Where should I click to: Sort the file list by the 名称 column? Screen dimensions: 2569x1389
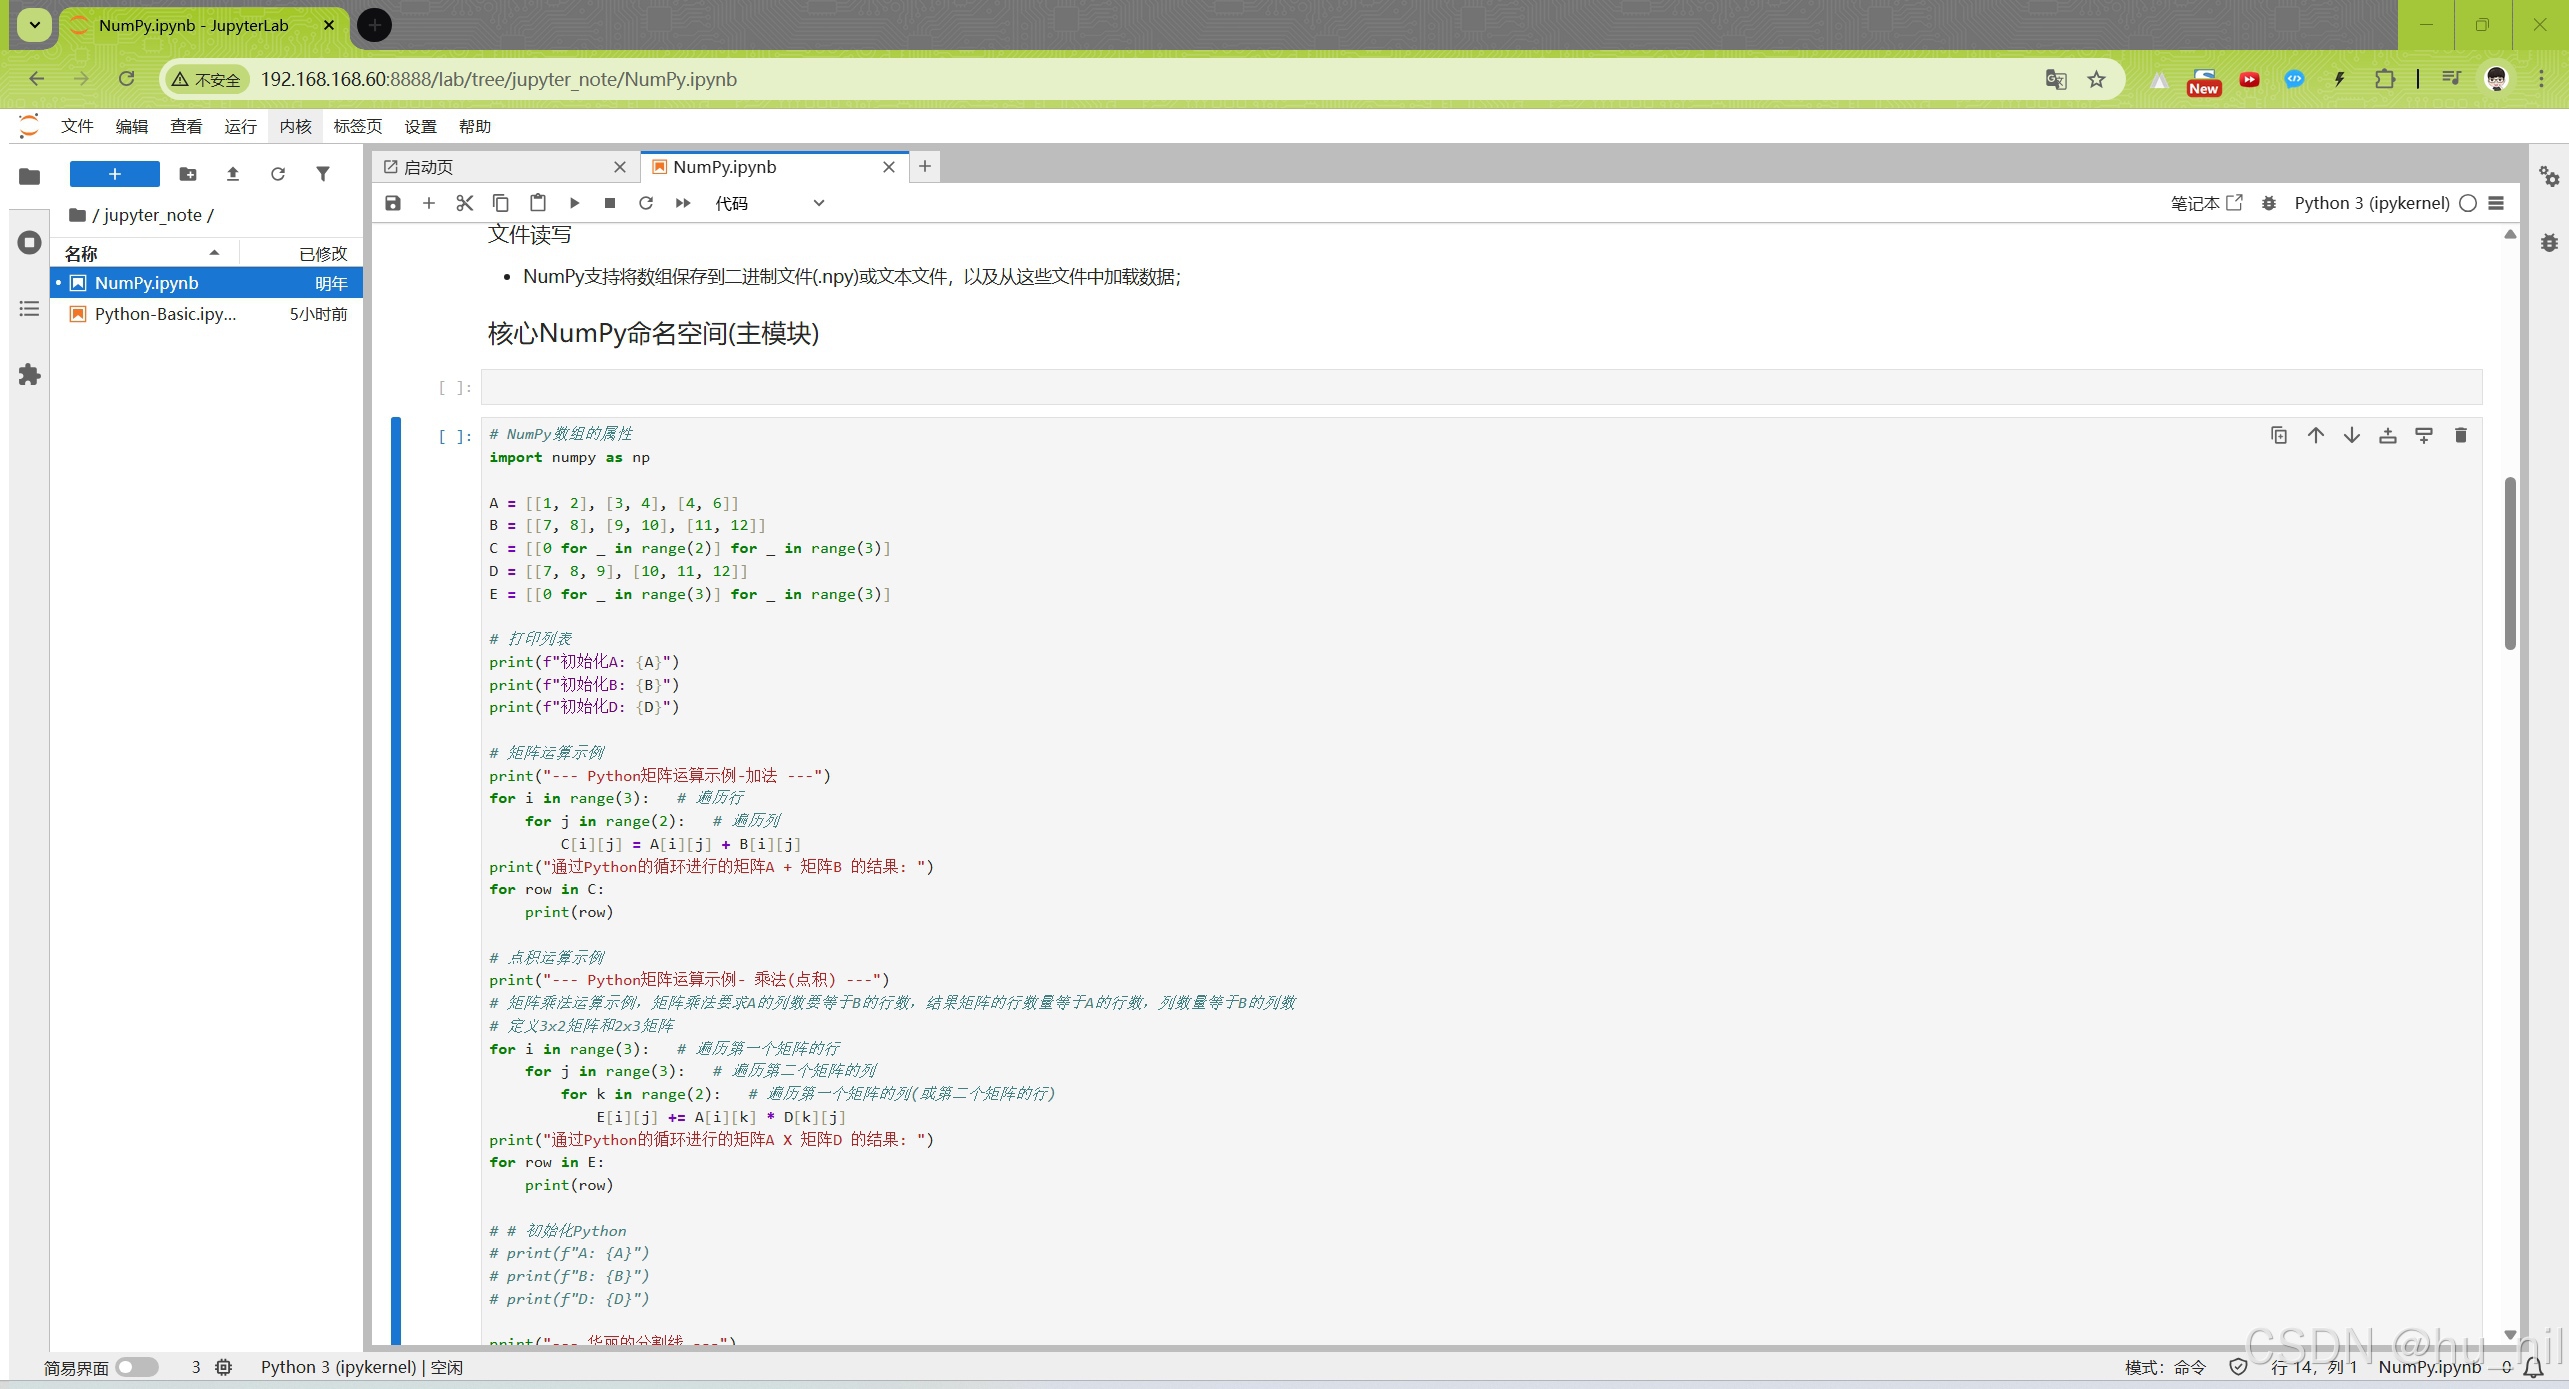pos(82,253)
